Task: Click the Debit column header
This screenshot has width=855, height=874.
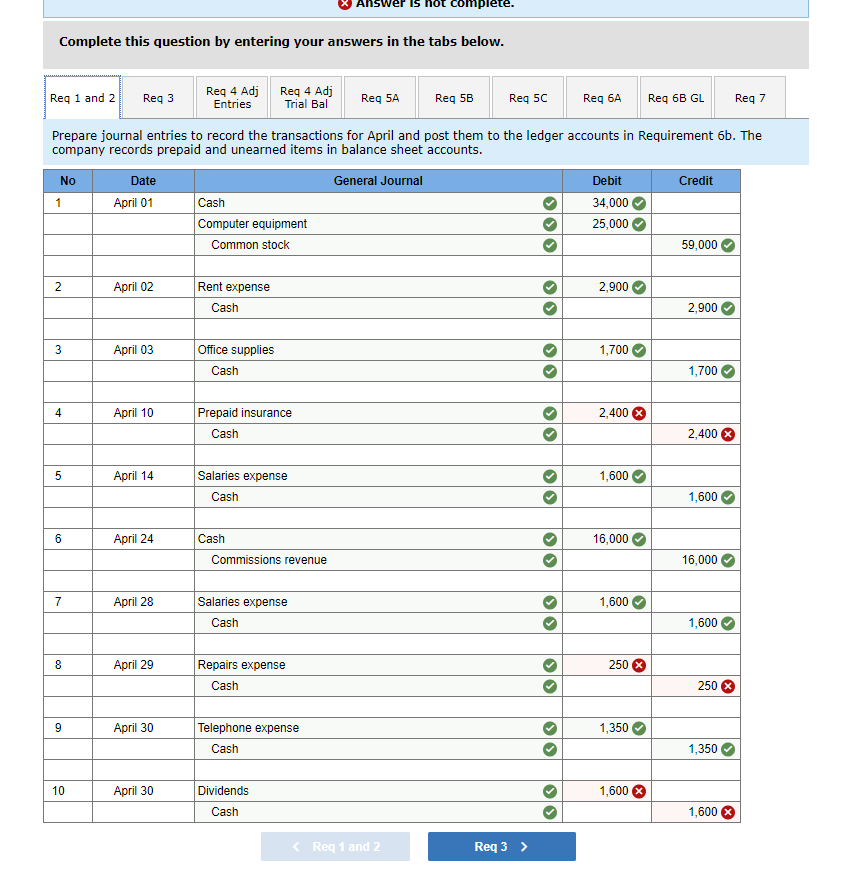Action: 606,181
